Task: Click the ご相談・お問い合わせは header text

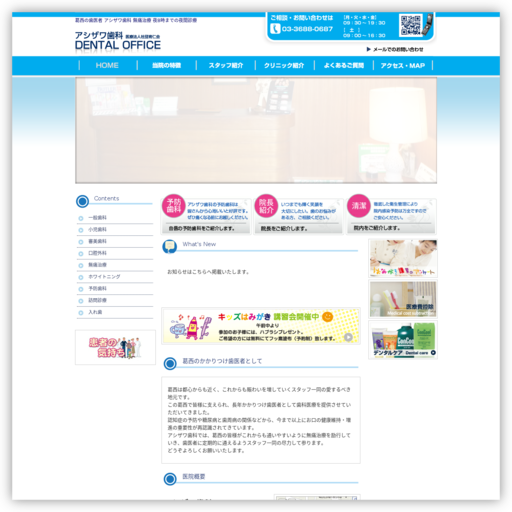Action: tap(302, 18)
